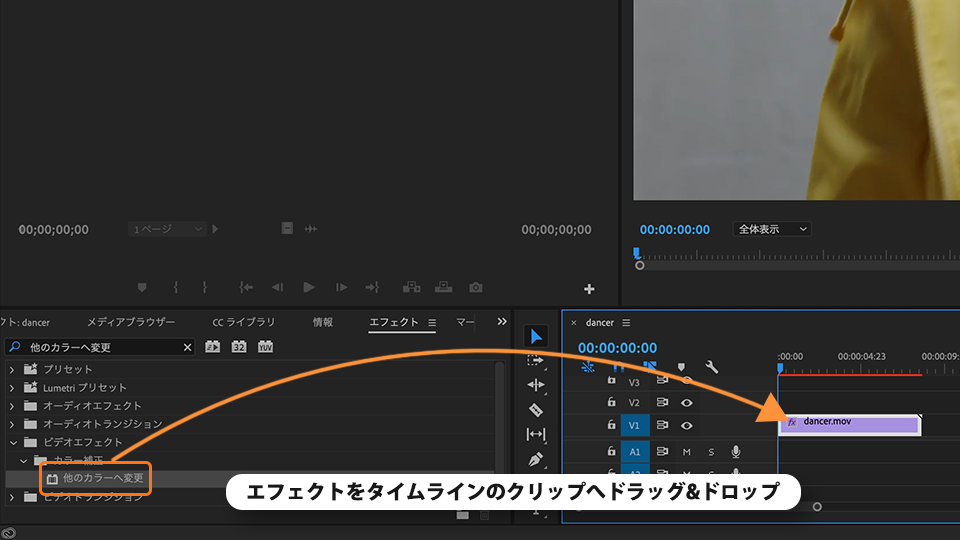Expand the Lumetri プリセット folder
This screenshot has width=960, height=540.
[12, 388]
